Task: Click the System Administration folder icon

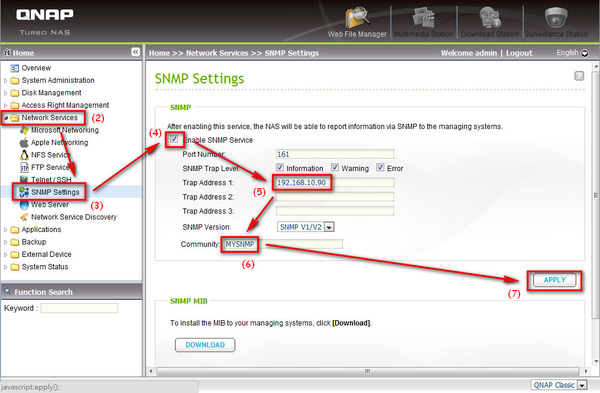Action: pos(15,80)
